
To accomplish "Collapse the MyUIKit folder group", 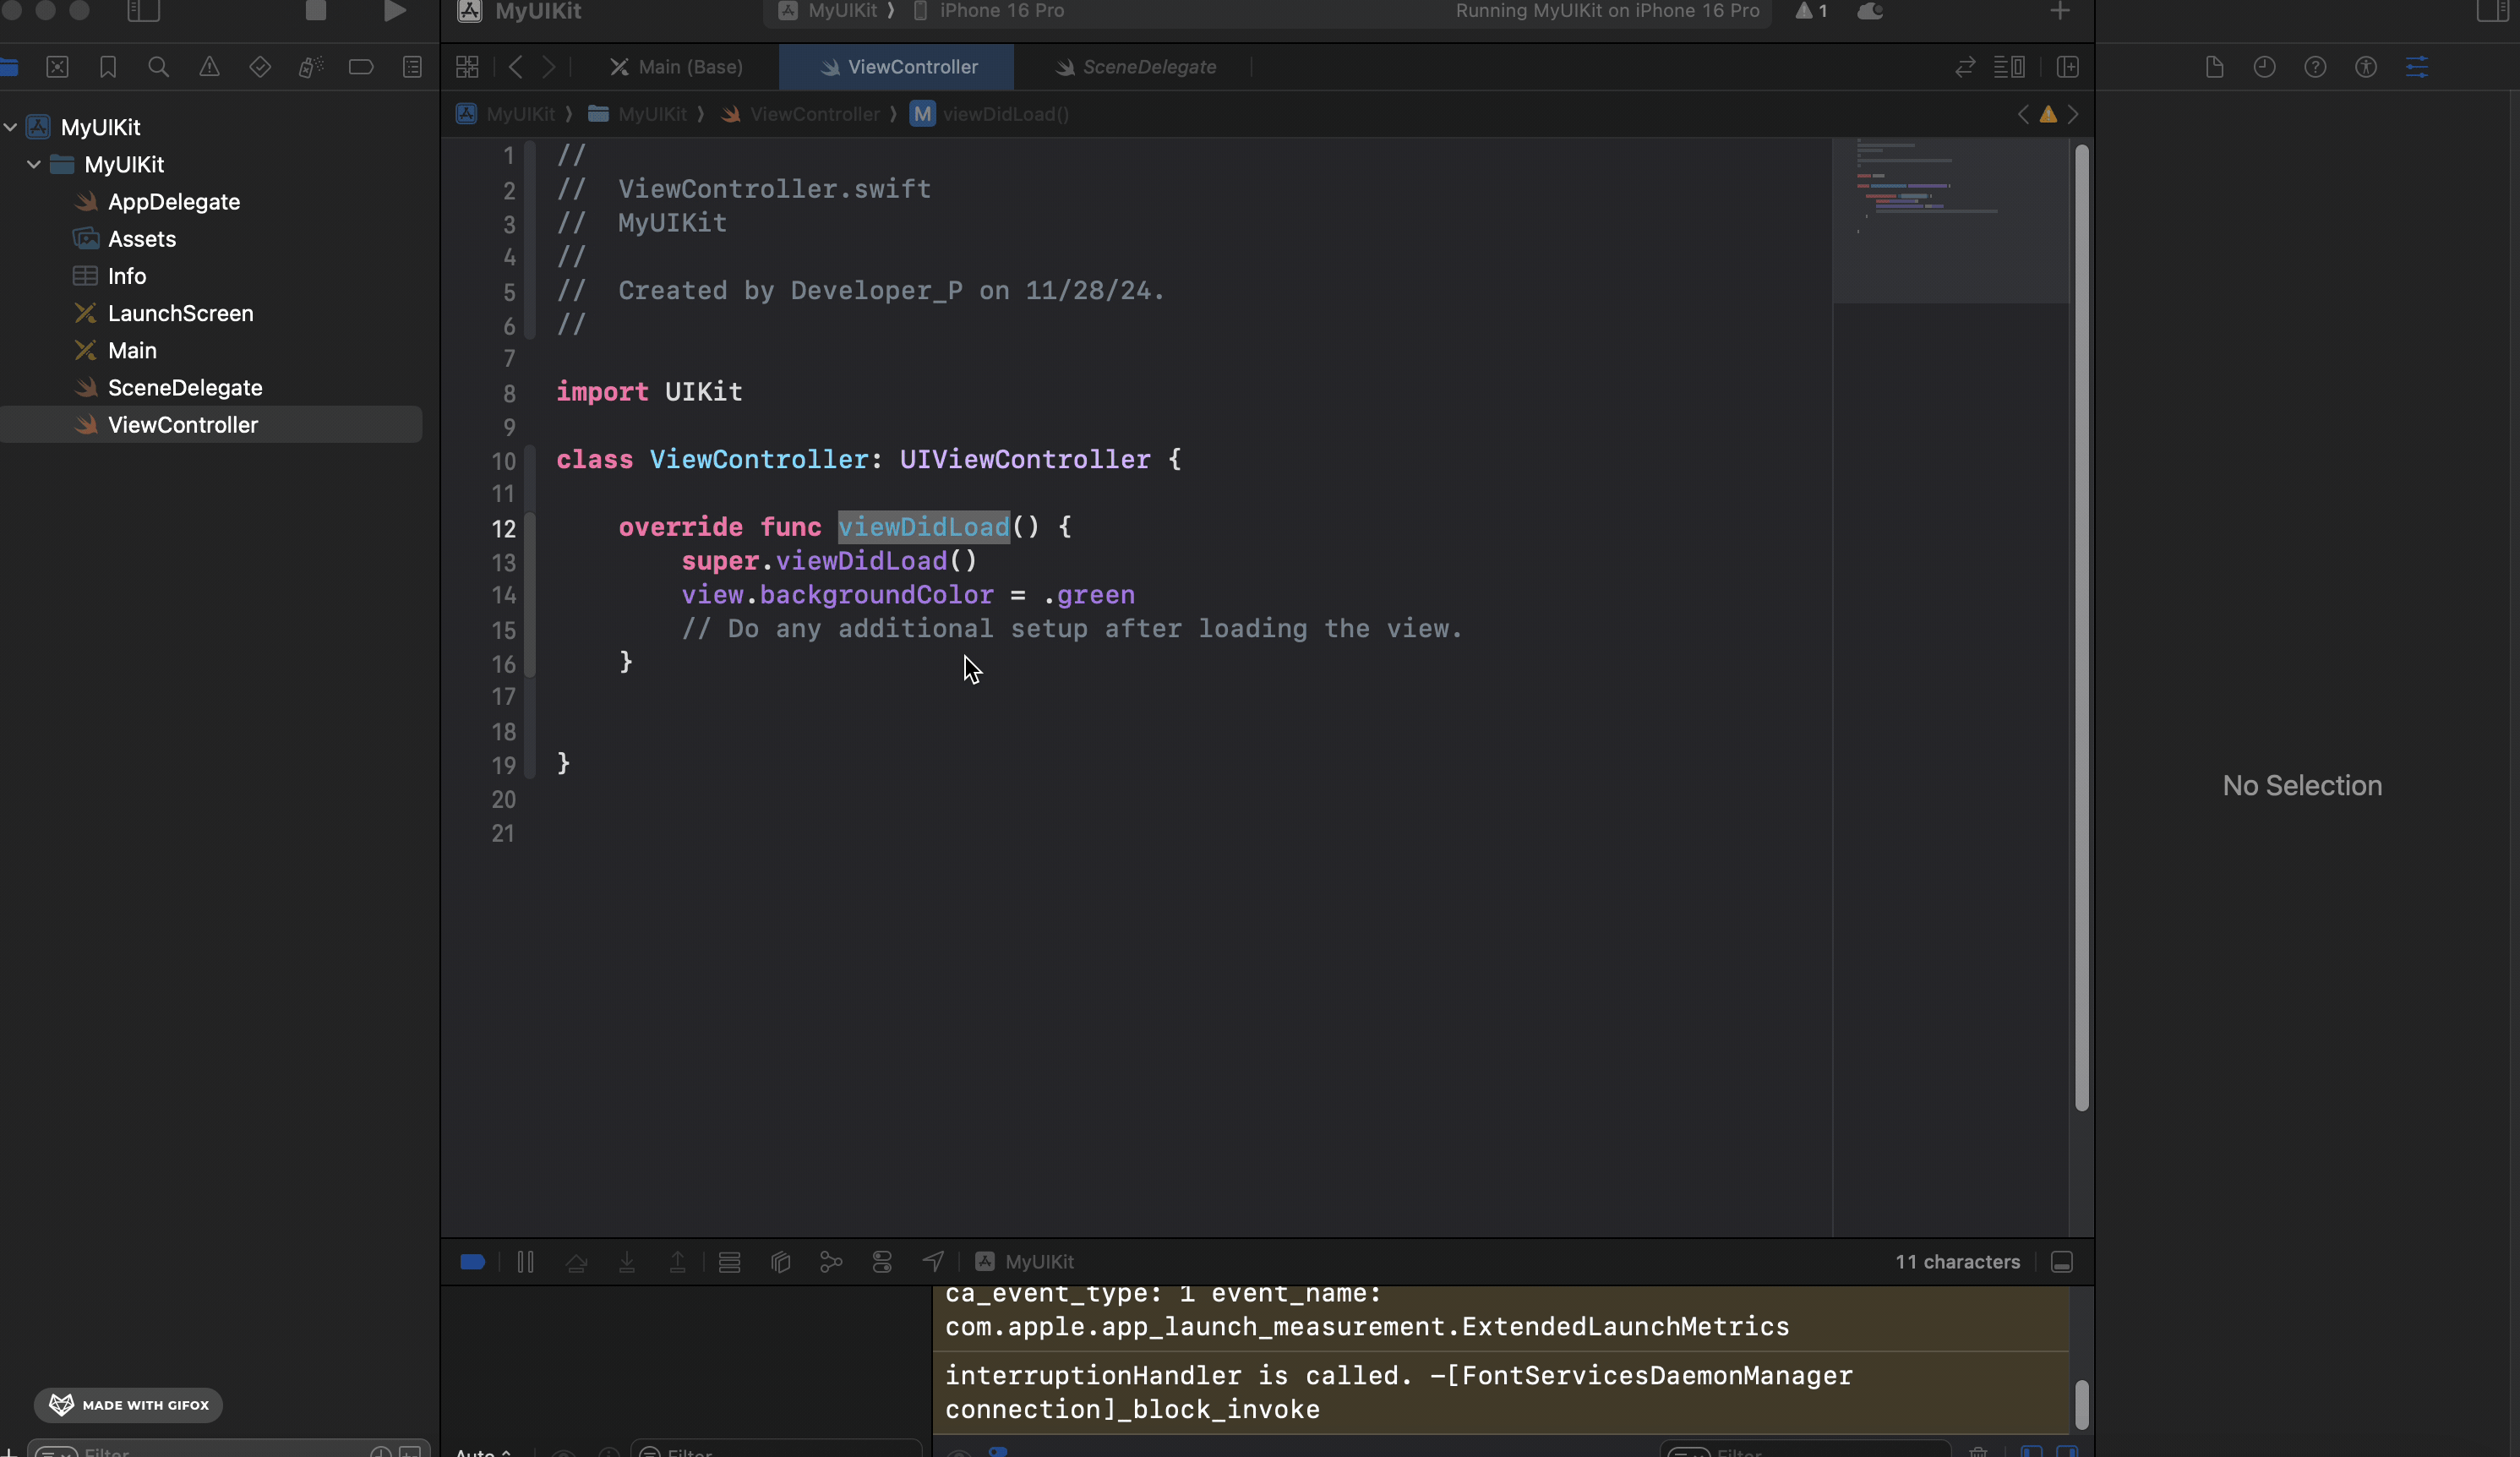I will pos(34,164).
